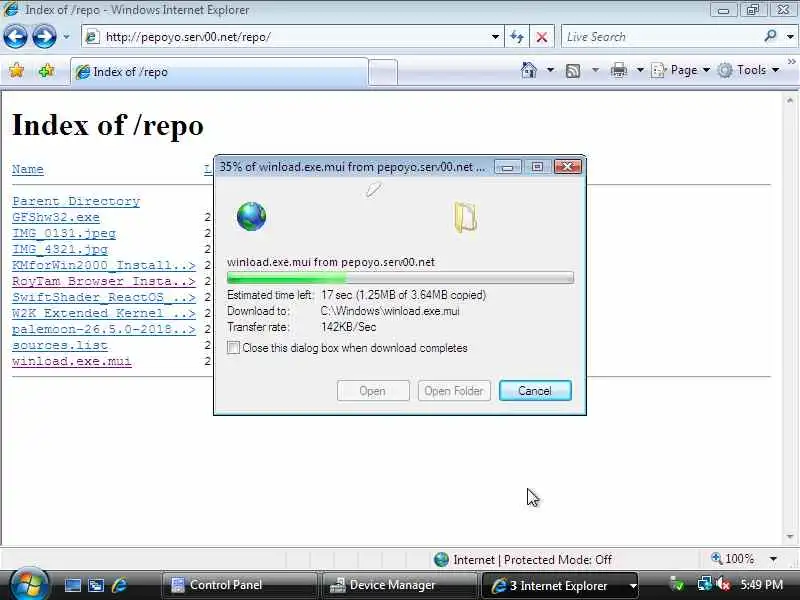The image size is (800, 600).
Task: Click the 5:49 PM system clock
Action: tap(762, 585)
